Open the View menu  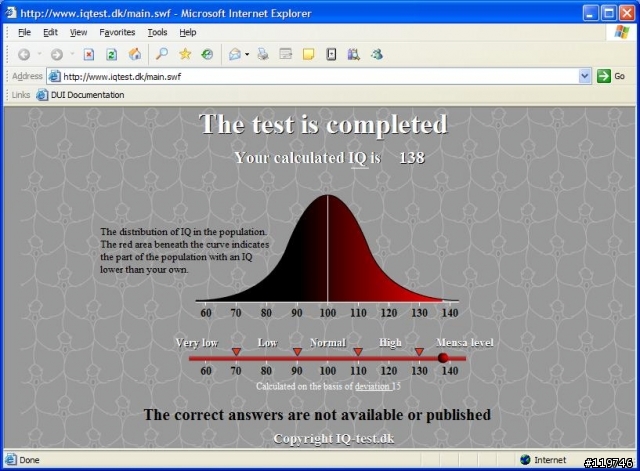pyautogui.click(x=78, y=32)
